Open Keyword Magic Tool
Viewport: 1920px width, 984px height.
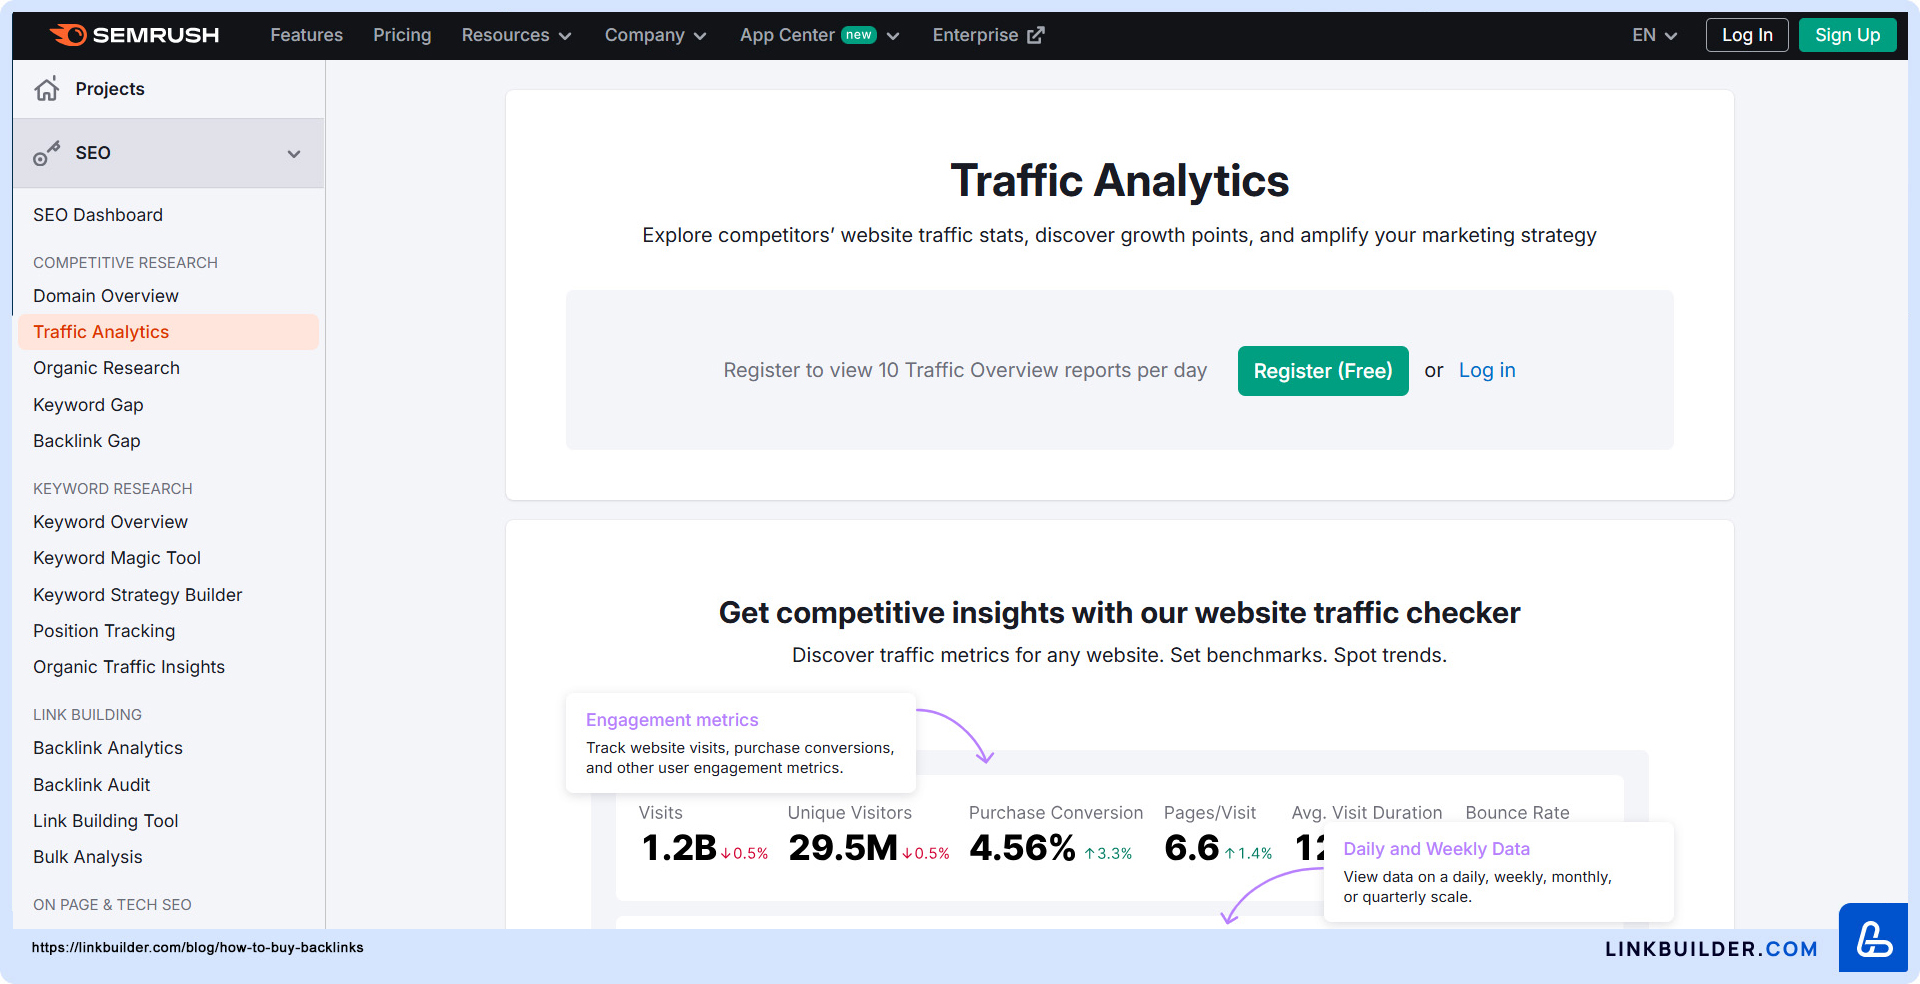(117, 558)
